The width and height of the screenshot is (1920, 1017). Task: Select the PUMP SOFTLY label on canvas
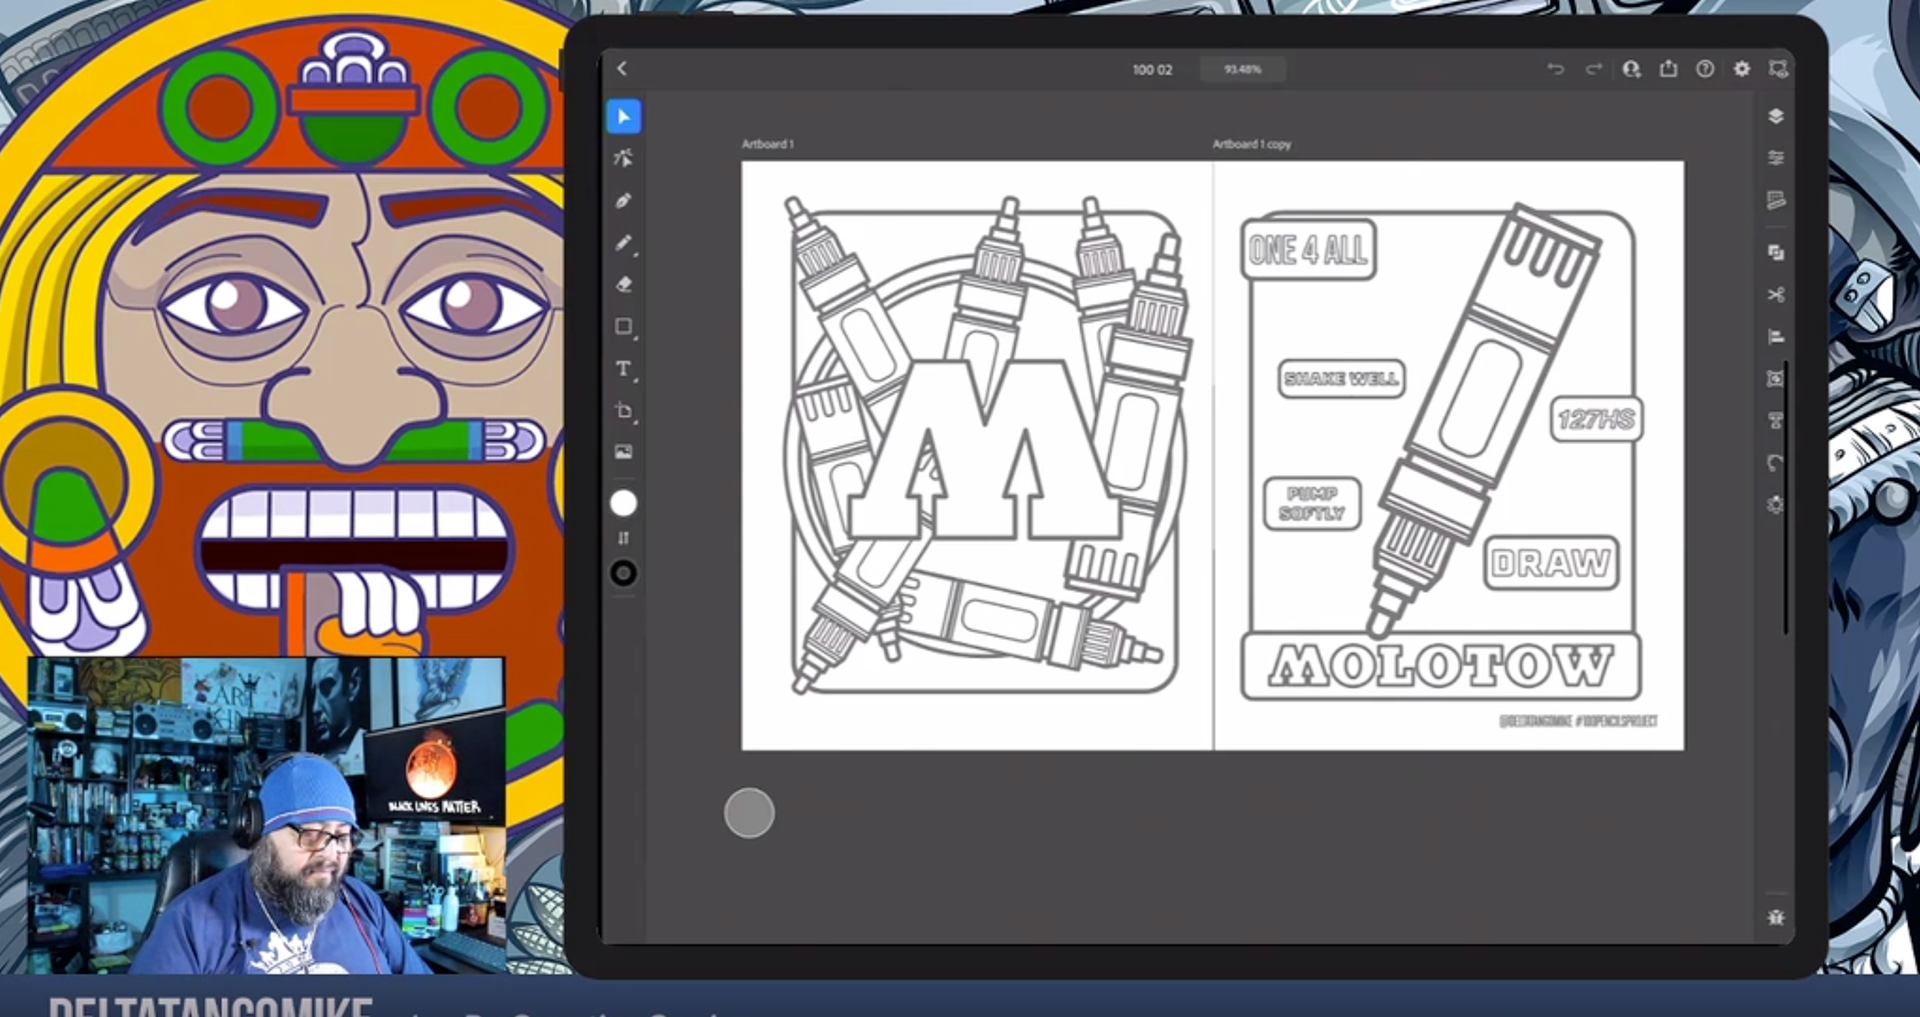tap(1312, 503)
